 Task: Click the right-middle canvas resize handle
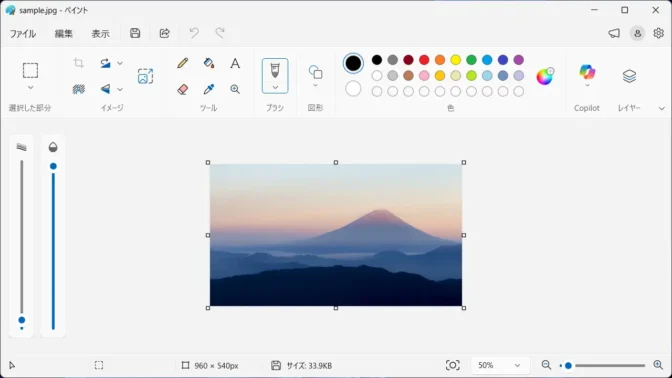click(x=464, y=235)
